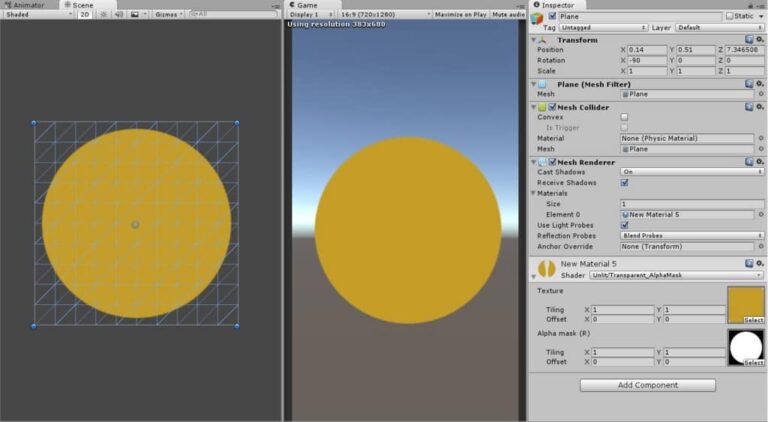Screen dimensions: 768x422
Task: Click the Add Component button
Action: [647, 385]
